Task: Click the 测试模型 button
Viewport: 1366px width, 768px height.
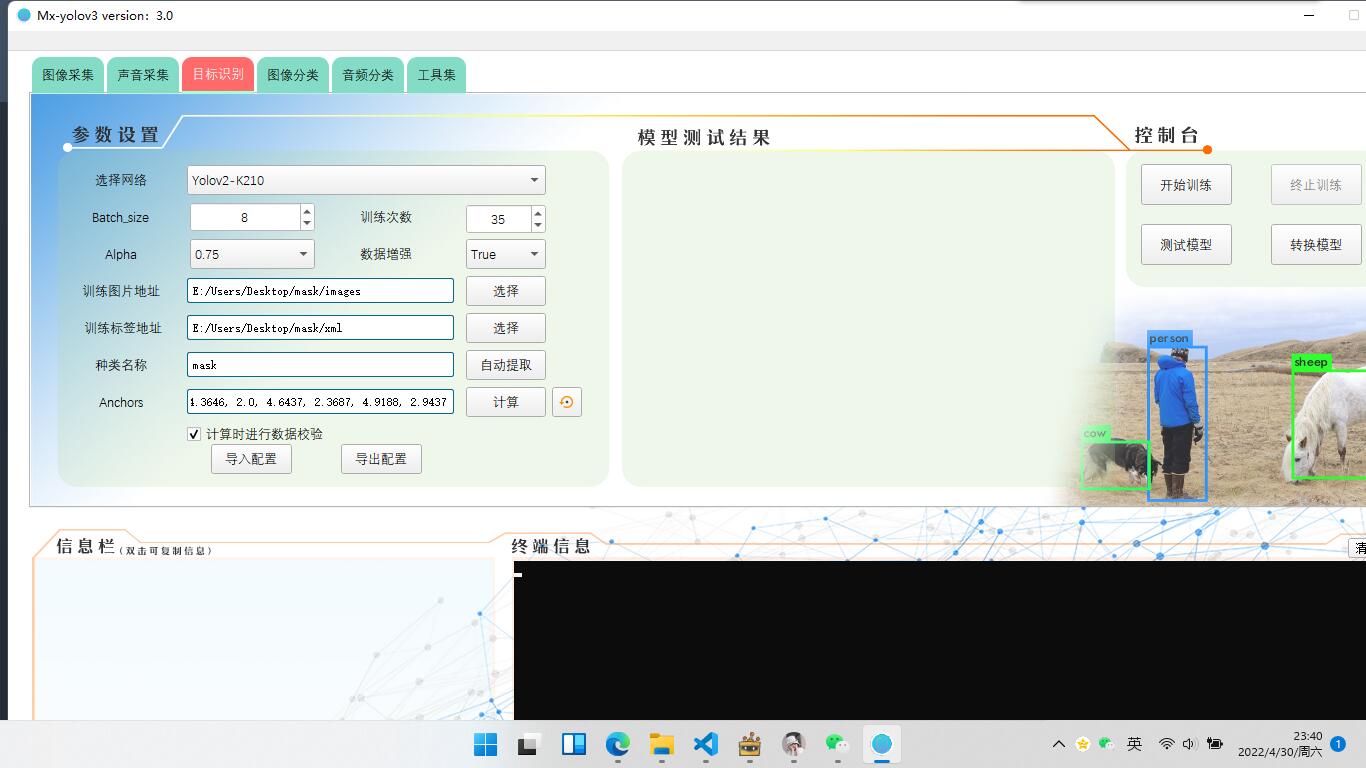Action: tap(1186, 245)
